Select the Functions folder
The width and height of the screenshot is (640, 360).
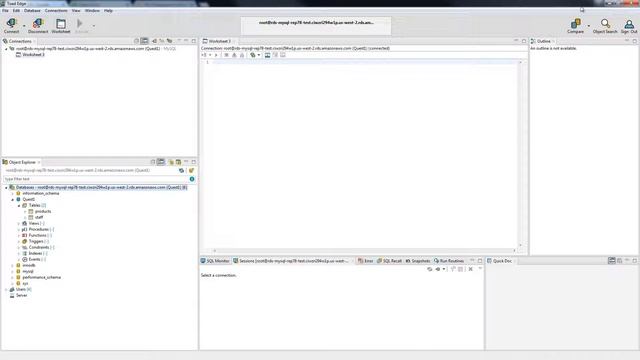tap(37, 236)
